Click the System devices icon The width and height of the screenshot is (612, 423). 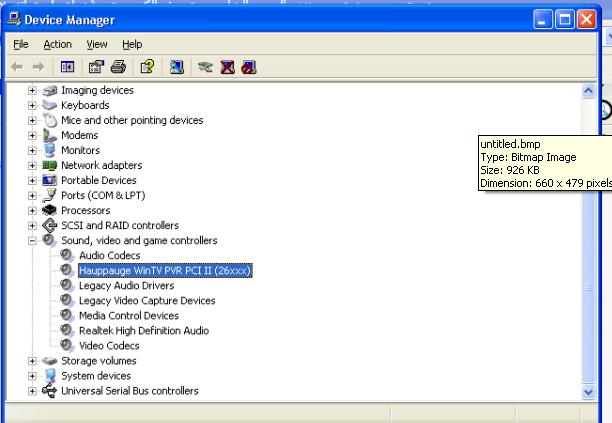click(x=50, y=376)
